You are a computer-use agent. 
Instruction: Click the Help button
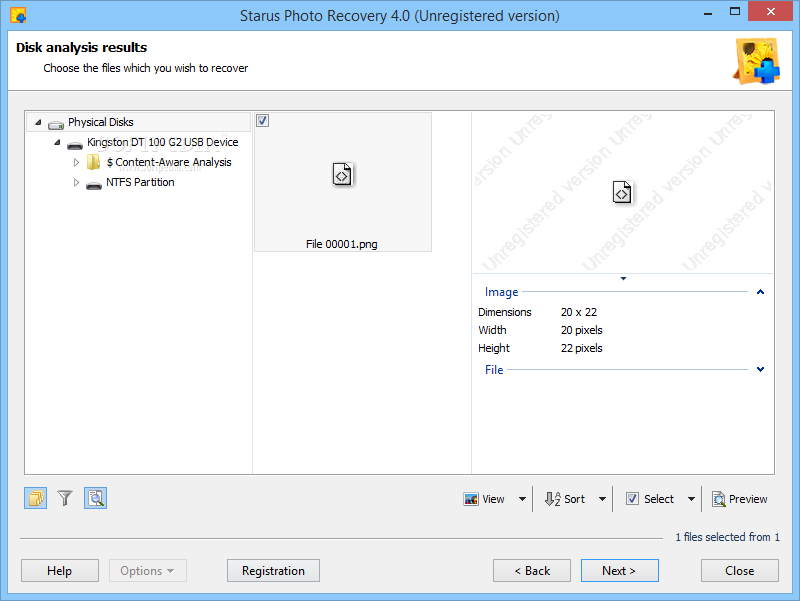60,570
